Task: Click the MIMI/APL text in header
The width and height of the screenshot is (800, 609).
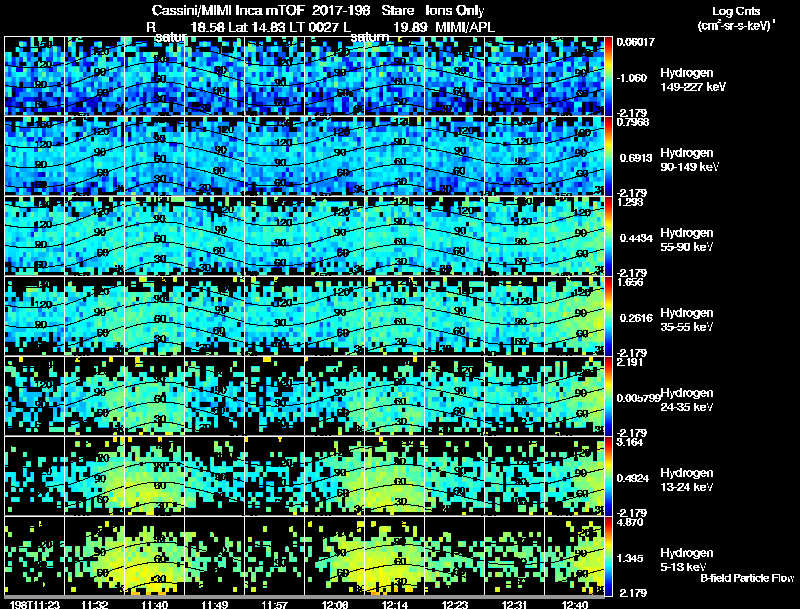Action: (x=465, y=27)
